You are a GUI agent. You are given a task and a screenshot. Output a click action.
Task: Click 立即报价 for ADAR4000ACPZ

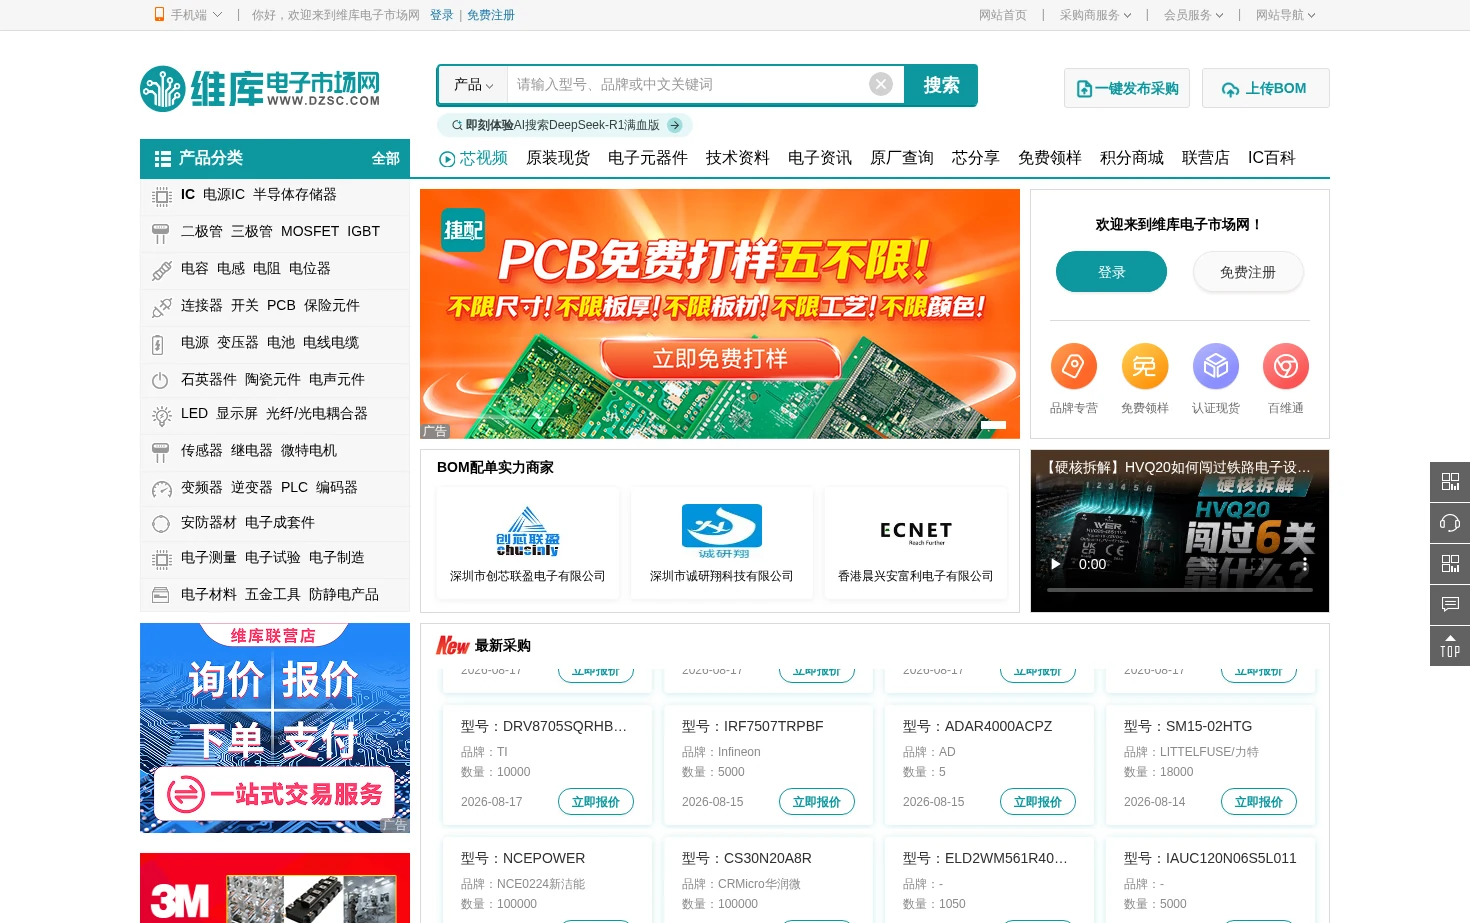(x=1038, y=802)
